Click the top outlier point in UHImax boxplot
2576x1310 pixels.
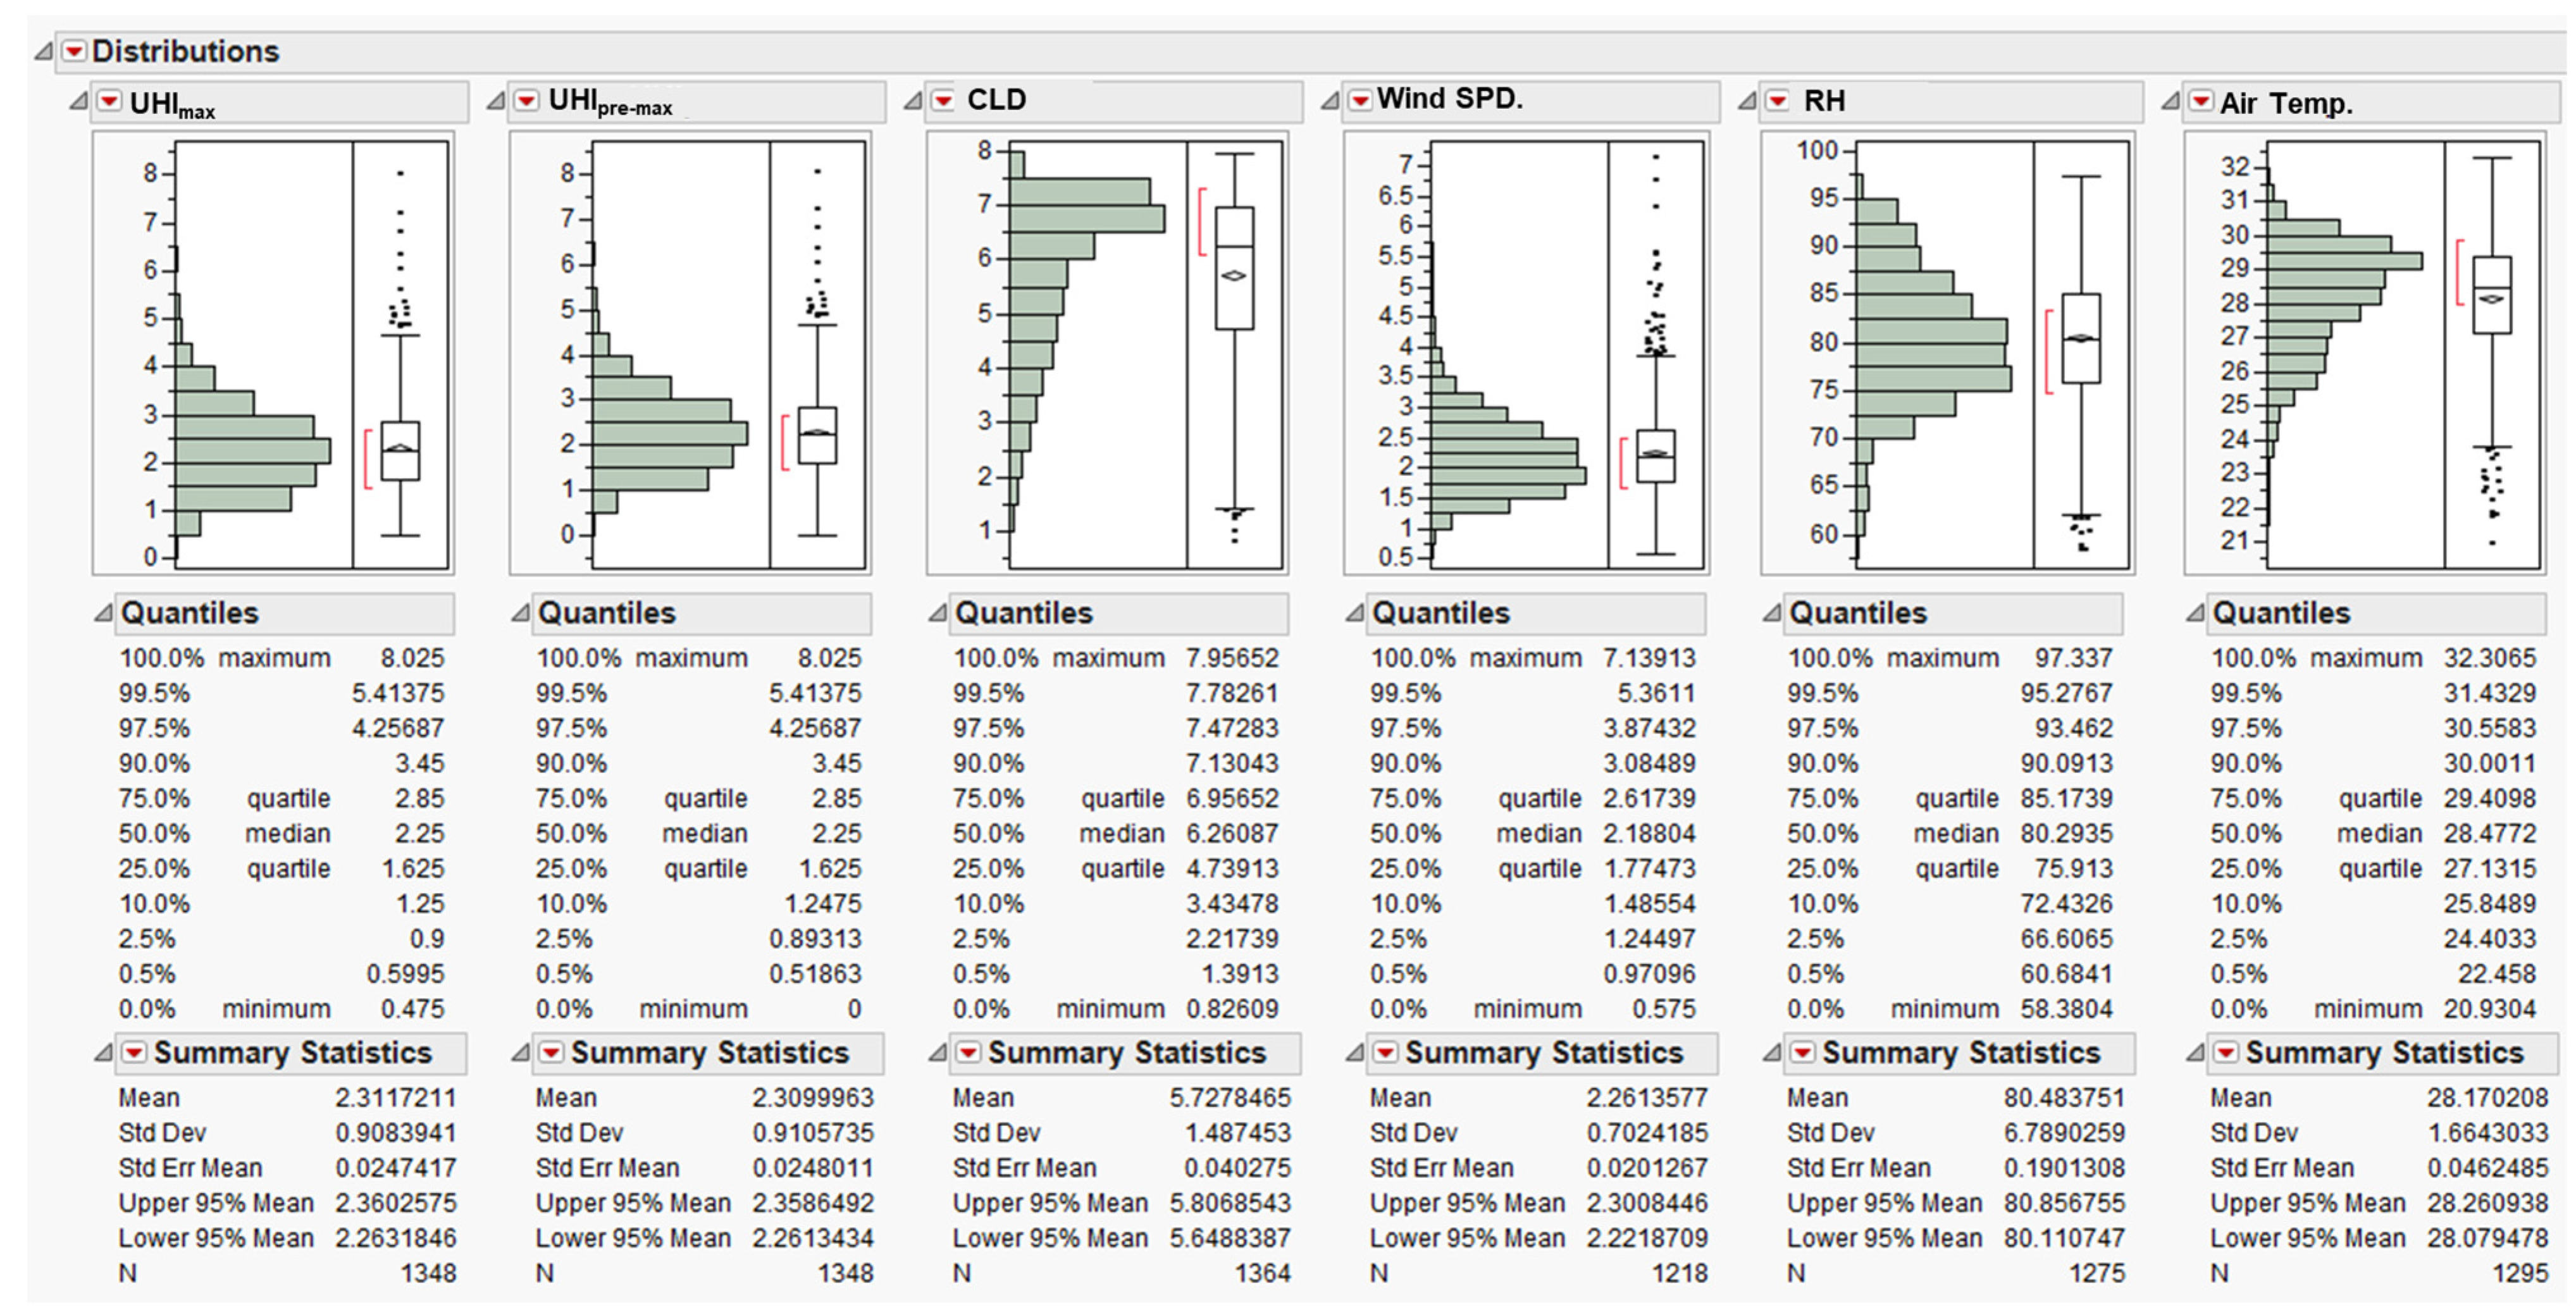click(400, 173)
